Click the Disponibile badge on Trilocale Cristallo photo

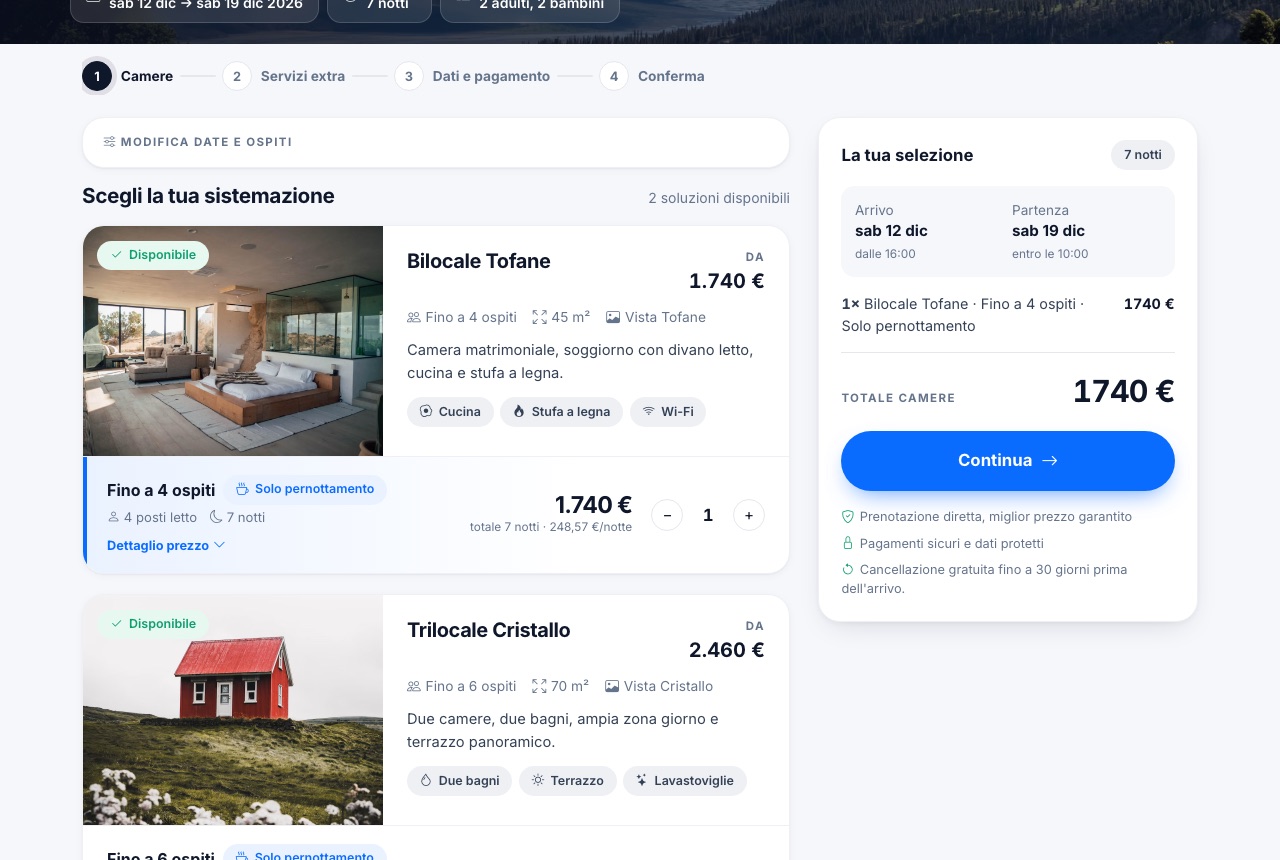pos(153,624)
